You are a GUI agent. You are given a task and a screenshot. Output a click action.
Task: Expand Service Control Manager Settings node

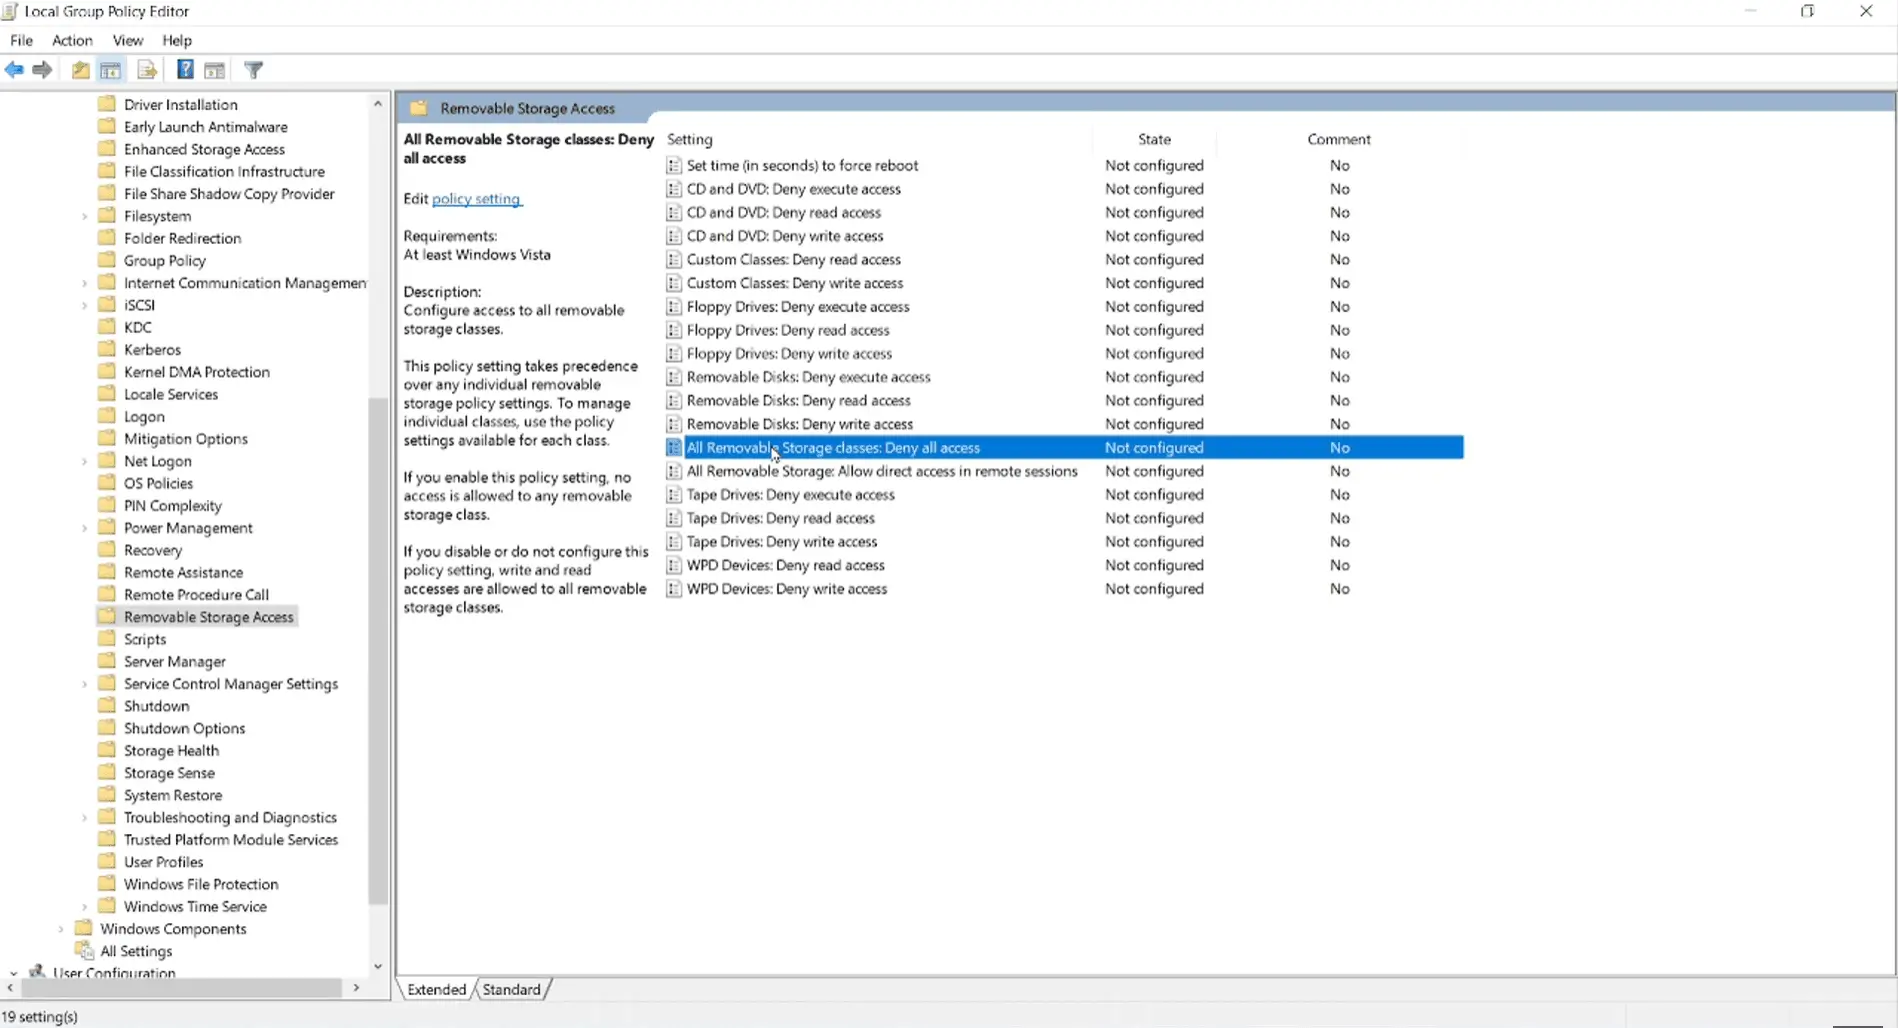[x=85, y=683]
